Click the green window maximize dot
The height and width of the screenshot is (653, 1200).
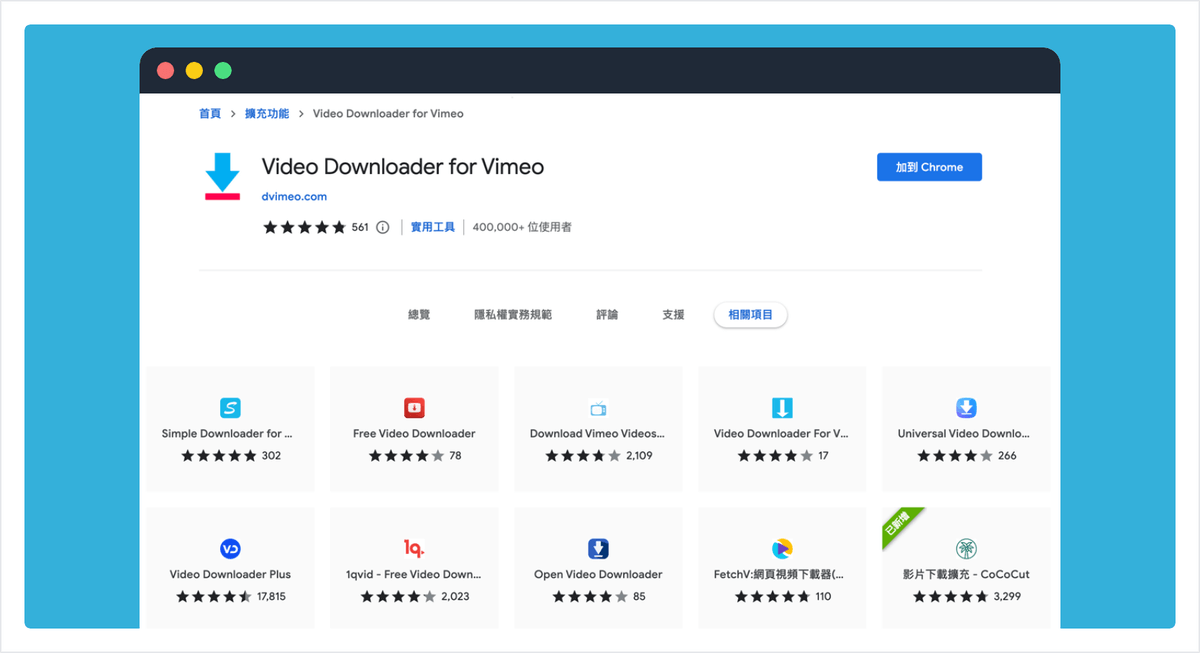point(223,71)
